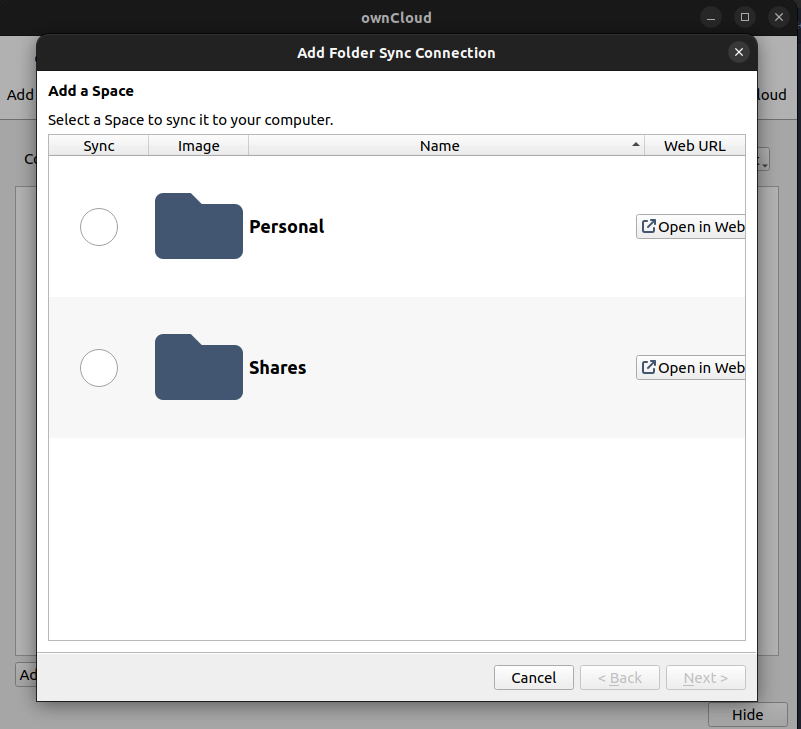Hide the ownCloud main window
The height and width of the screenshot is (729, 801).
pyautogui.click(x=747, y=714)
